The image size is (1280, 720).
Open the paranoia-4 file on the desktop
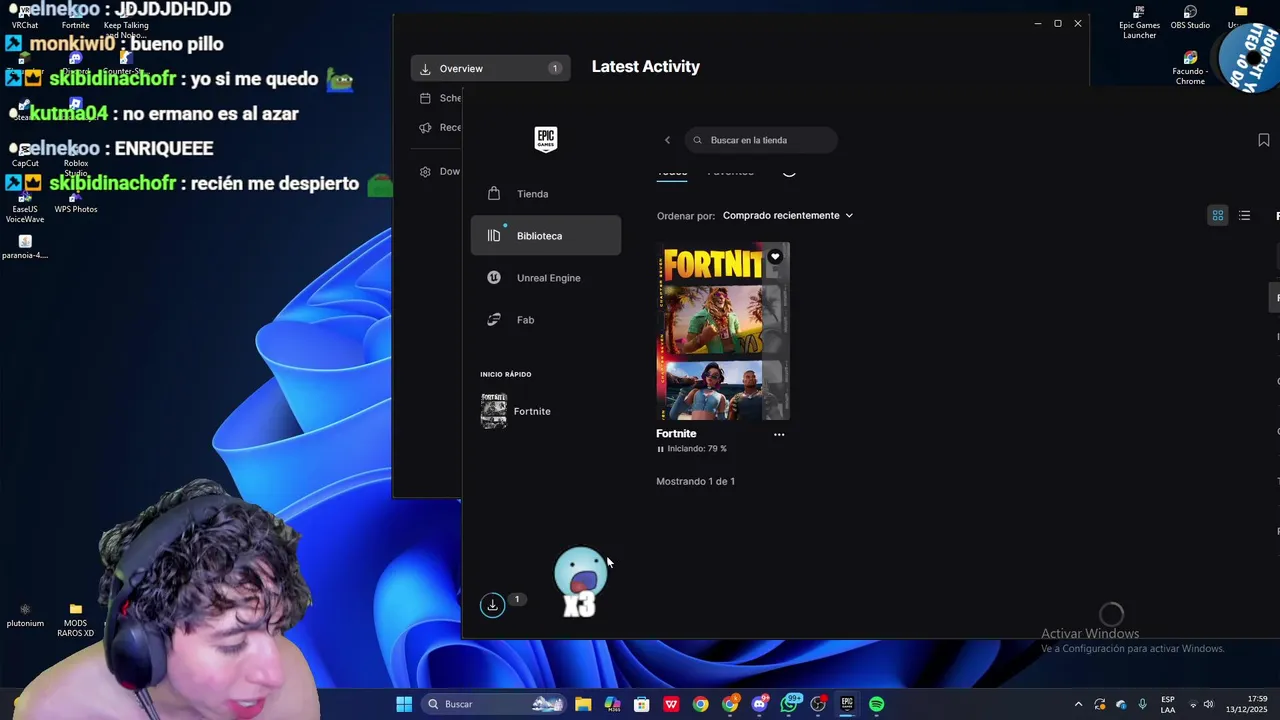click(25, 248)
